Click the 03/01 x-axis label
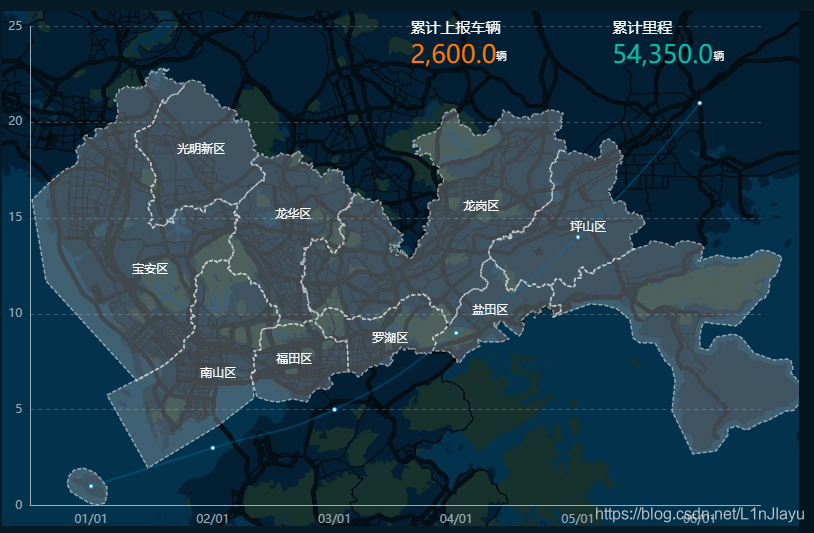Image resolution: width=814 pixels, height=533 pixels. coord(334,518)
